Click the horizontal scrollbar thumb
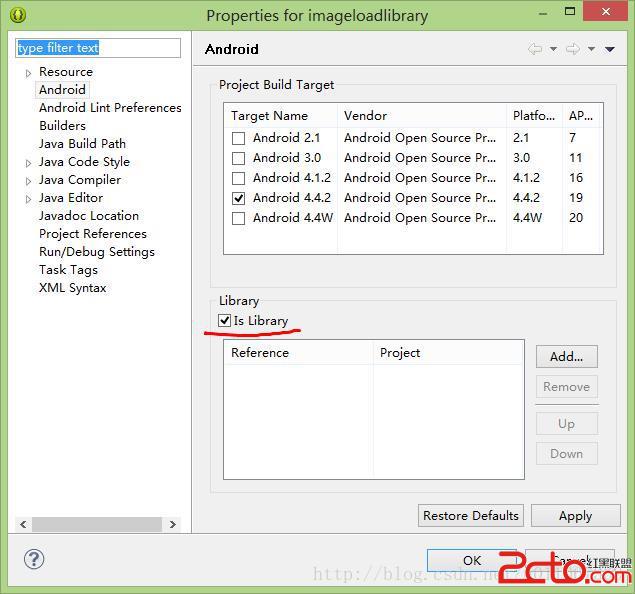This screenshot has height=594, width=635. click(97, 524)
